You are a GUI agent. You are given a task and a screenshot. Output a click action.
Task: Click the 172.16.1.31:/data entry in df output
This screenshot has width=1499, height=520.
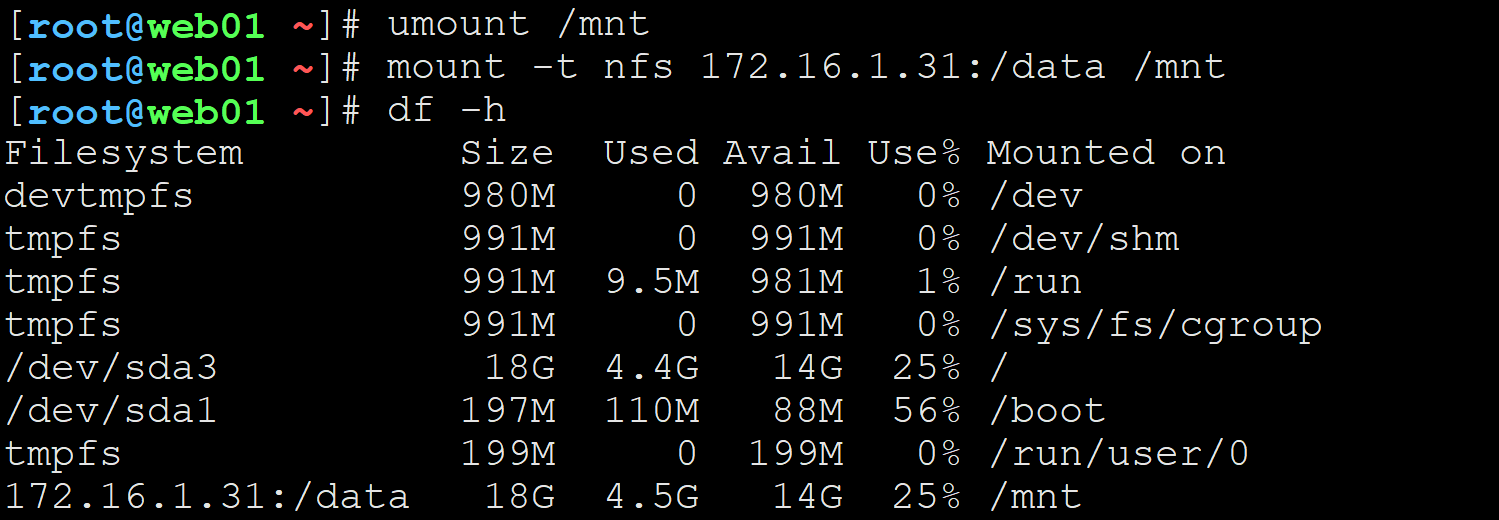tap(207, 497)
